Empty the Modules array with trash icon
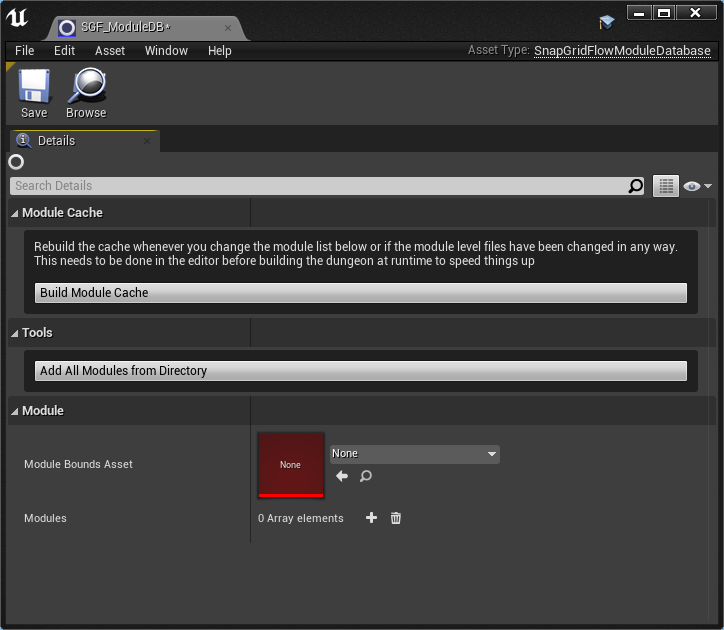Screen dimensions: 724x630 [396, 518]
